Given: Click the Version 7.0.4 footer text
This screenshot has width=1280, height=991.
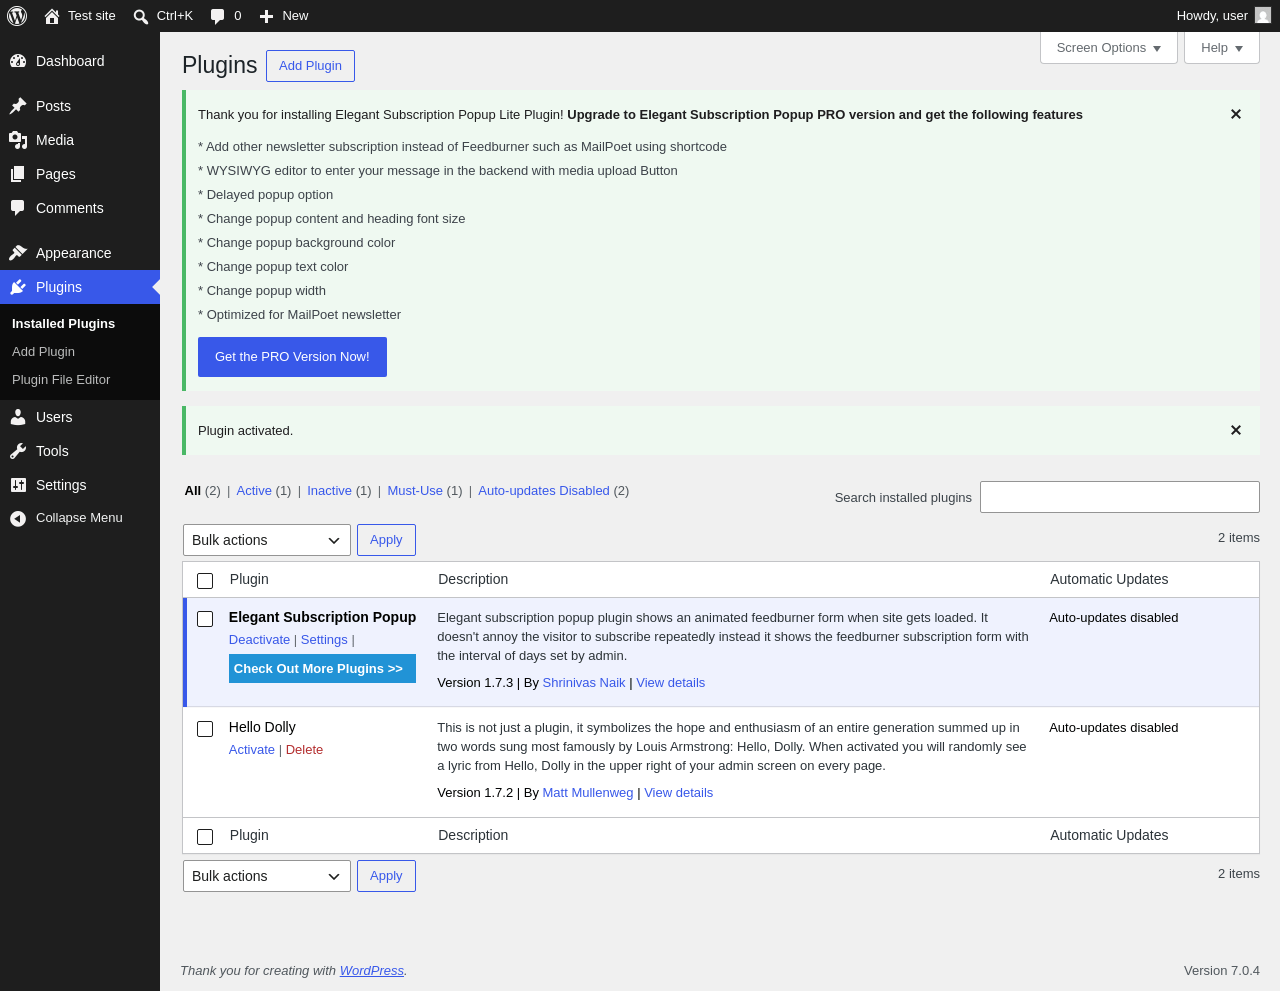Looking at the screenshot, I should 1222,971.
